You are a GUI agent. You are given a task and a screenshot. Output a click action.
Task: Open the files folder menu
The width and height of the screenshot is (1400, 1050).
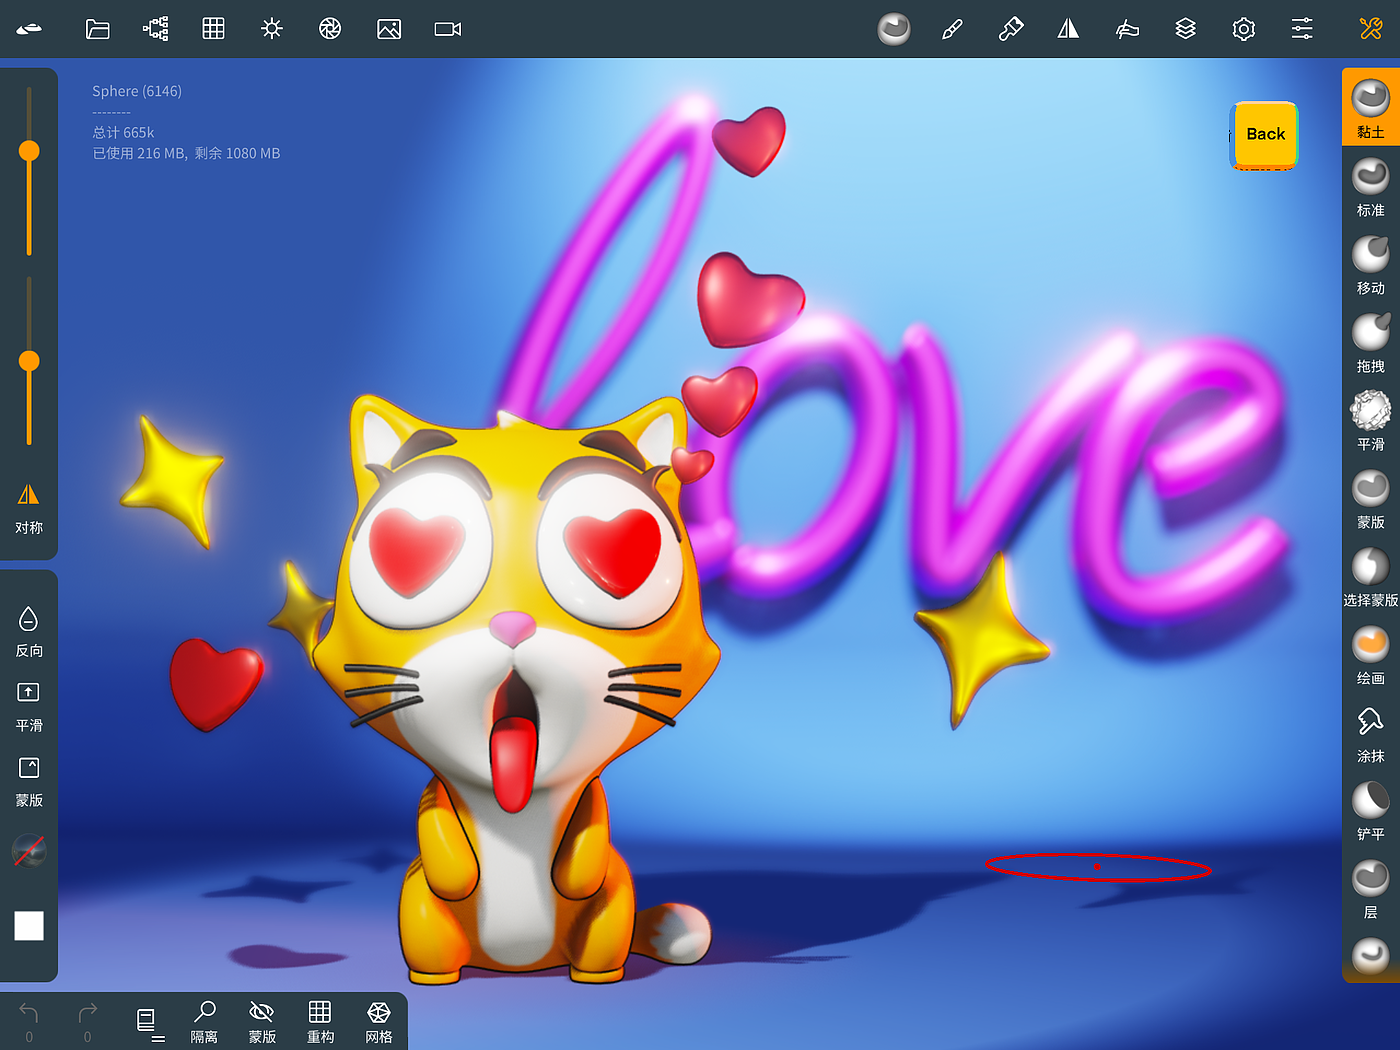pos(97,29)
